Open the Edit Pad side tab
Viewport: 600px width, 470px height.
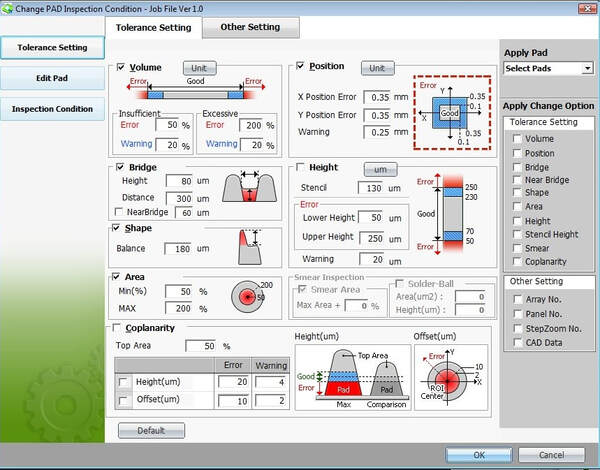click(52, 77)
